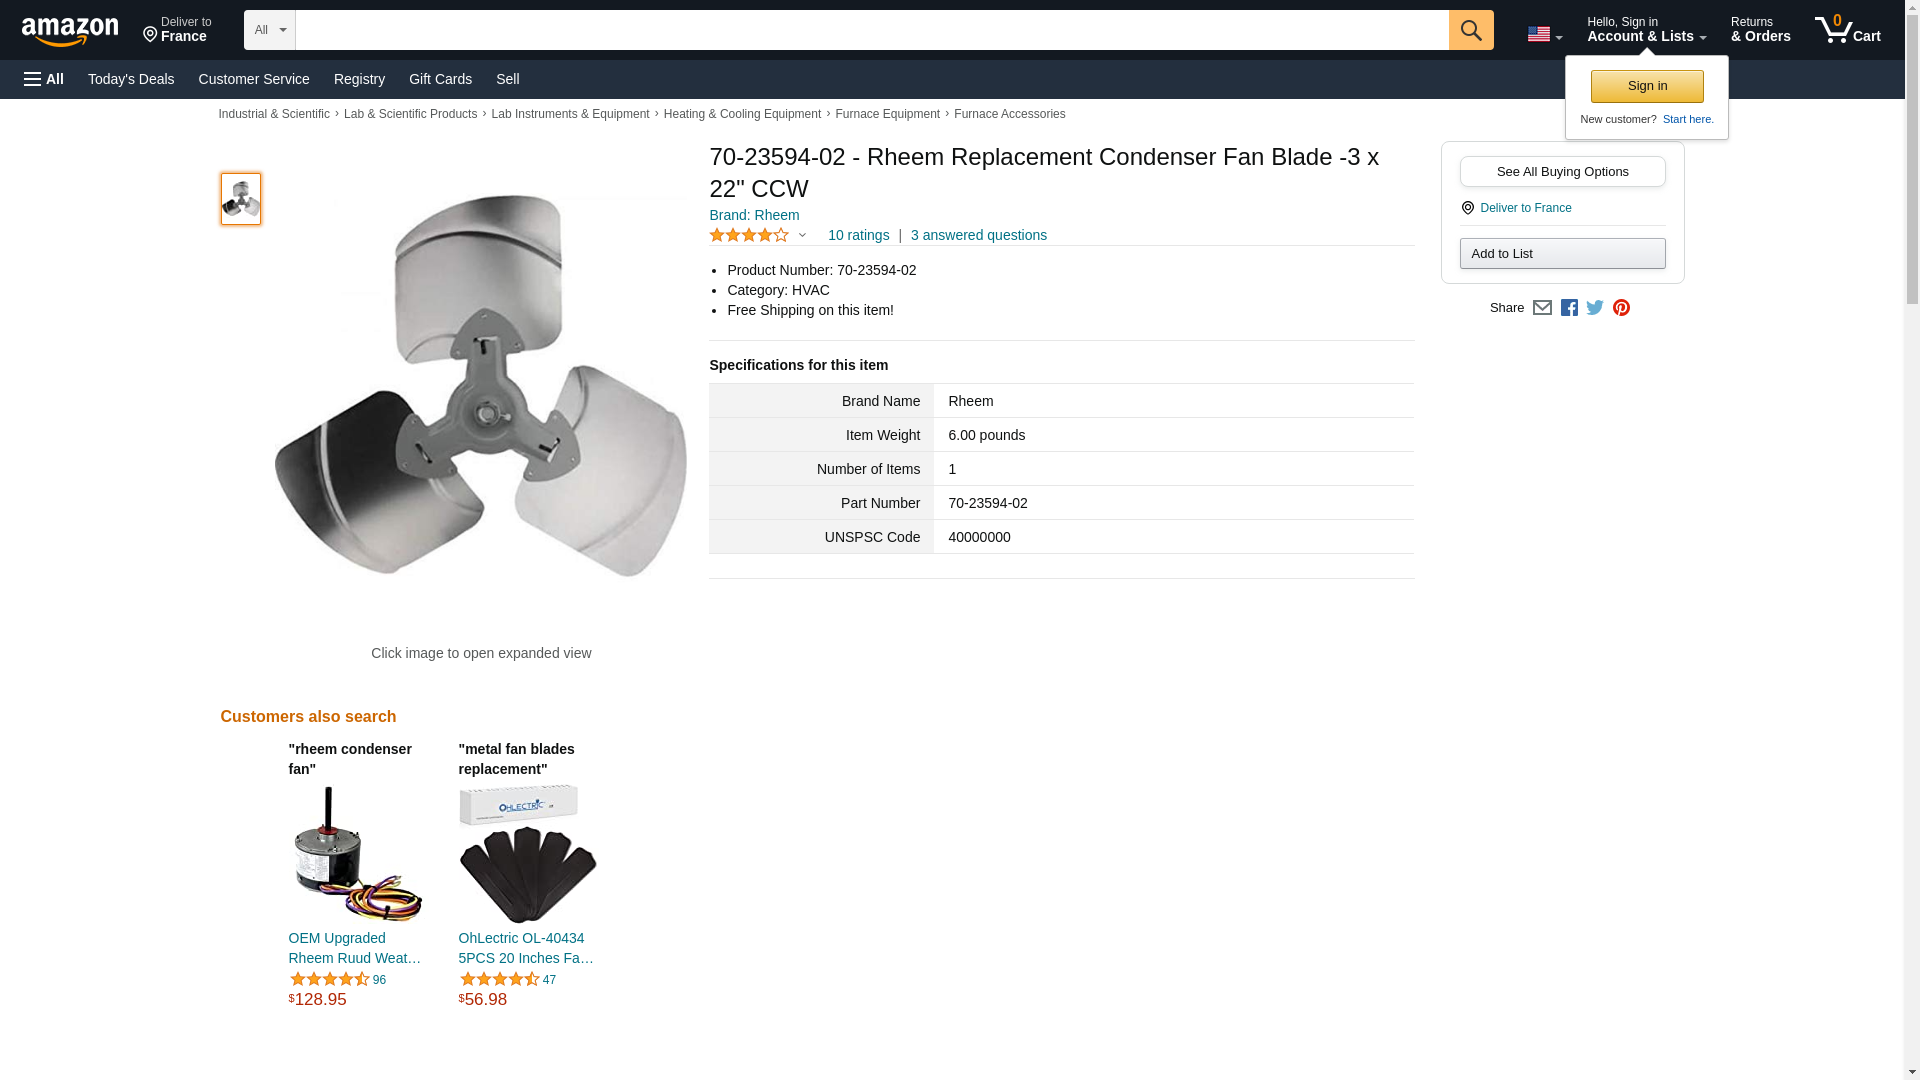Click the search magnifier button
Viewport: 1920px width, 1080px height.
point(1471,30)
